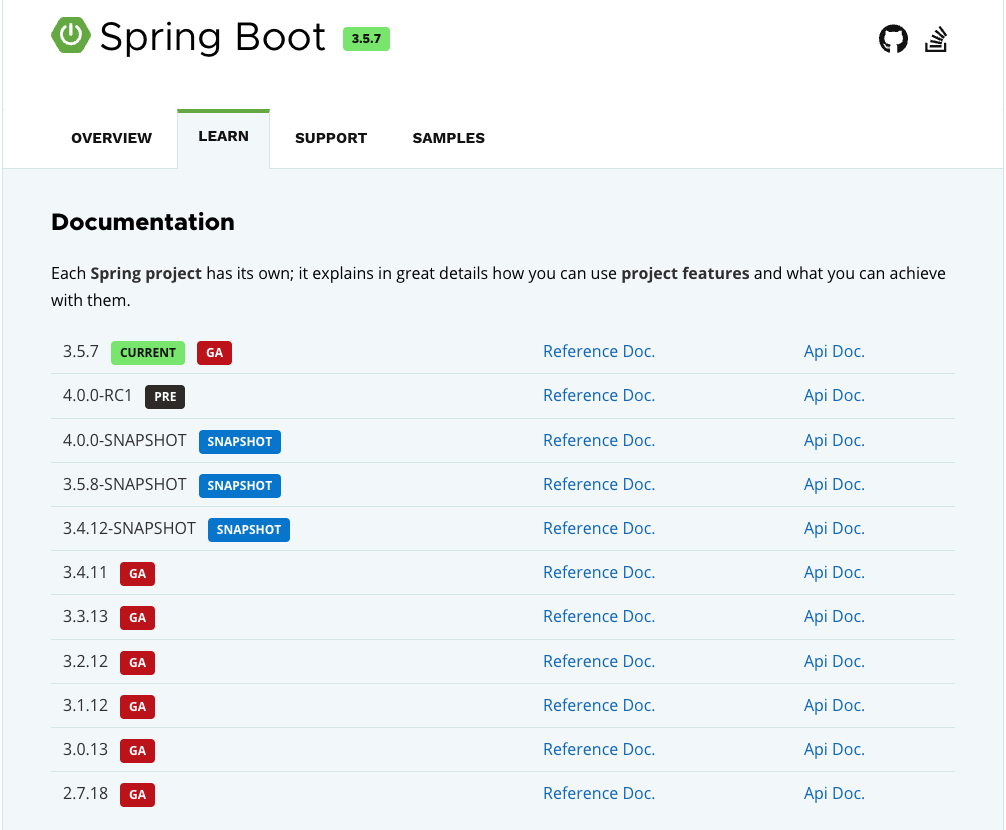Select the Learn tab
This screenshot has height=830, width=1006.
pyautogui.click(x=223, y=137)
